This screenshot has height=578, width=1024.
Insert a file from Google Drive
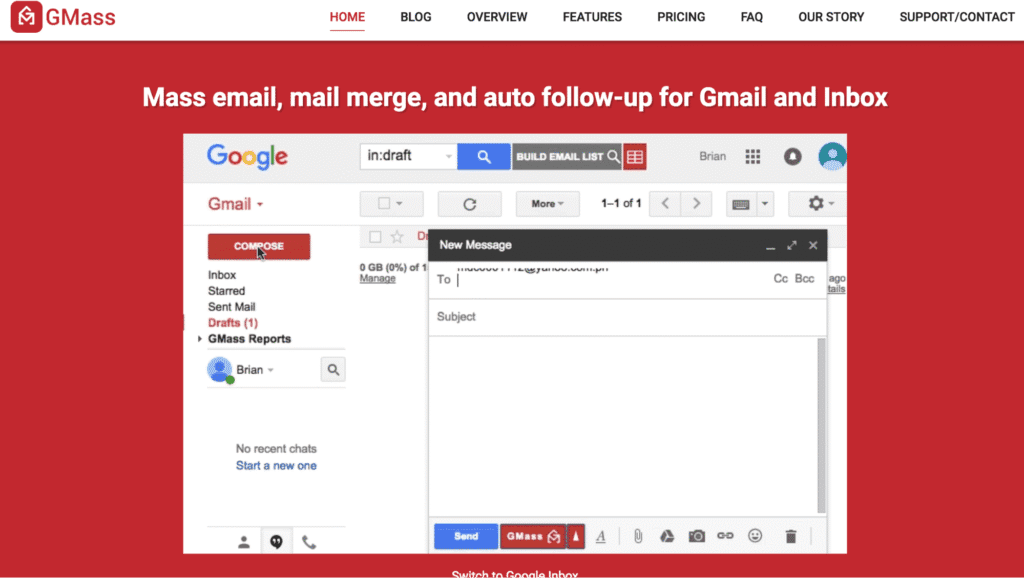click(x=668, y=536)
